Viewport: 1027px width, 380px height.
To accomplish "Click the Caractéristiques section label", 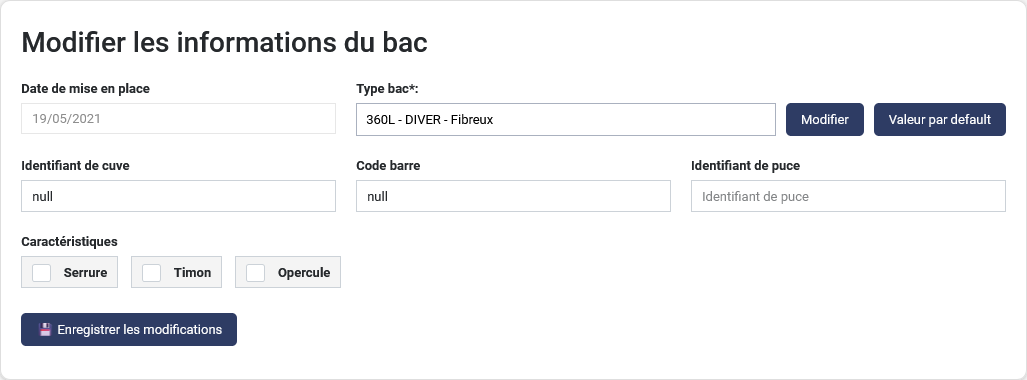I will coord(69,242).
